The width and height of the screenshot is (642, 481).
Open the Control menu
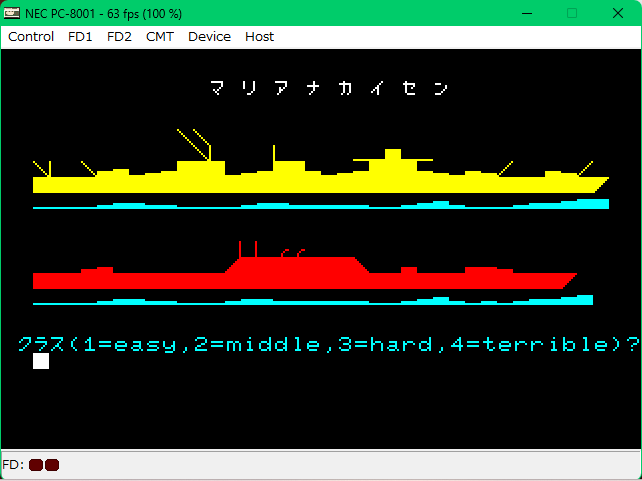[x=31, y=37]
